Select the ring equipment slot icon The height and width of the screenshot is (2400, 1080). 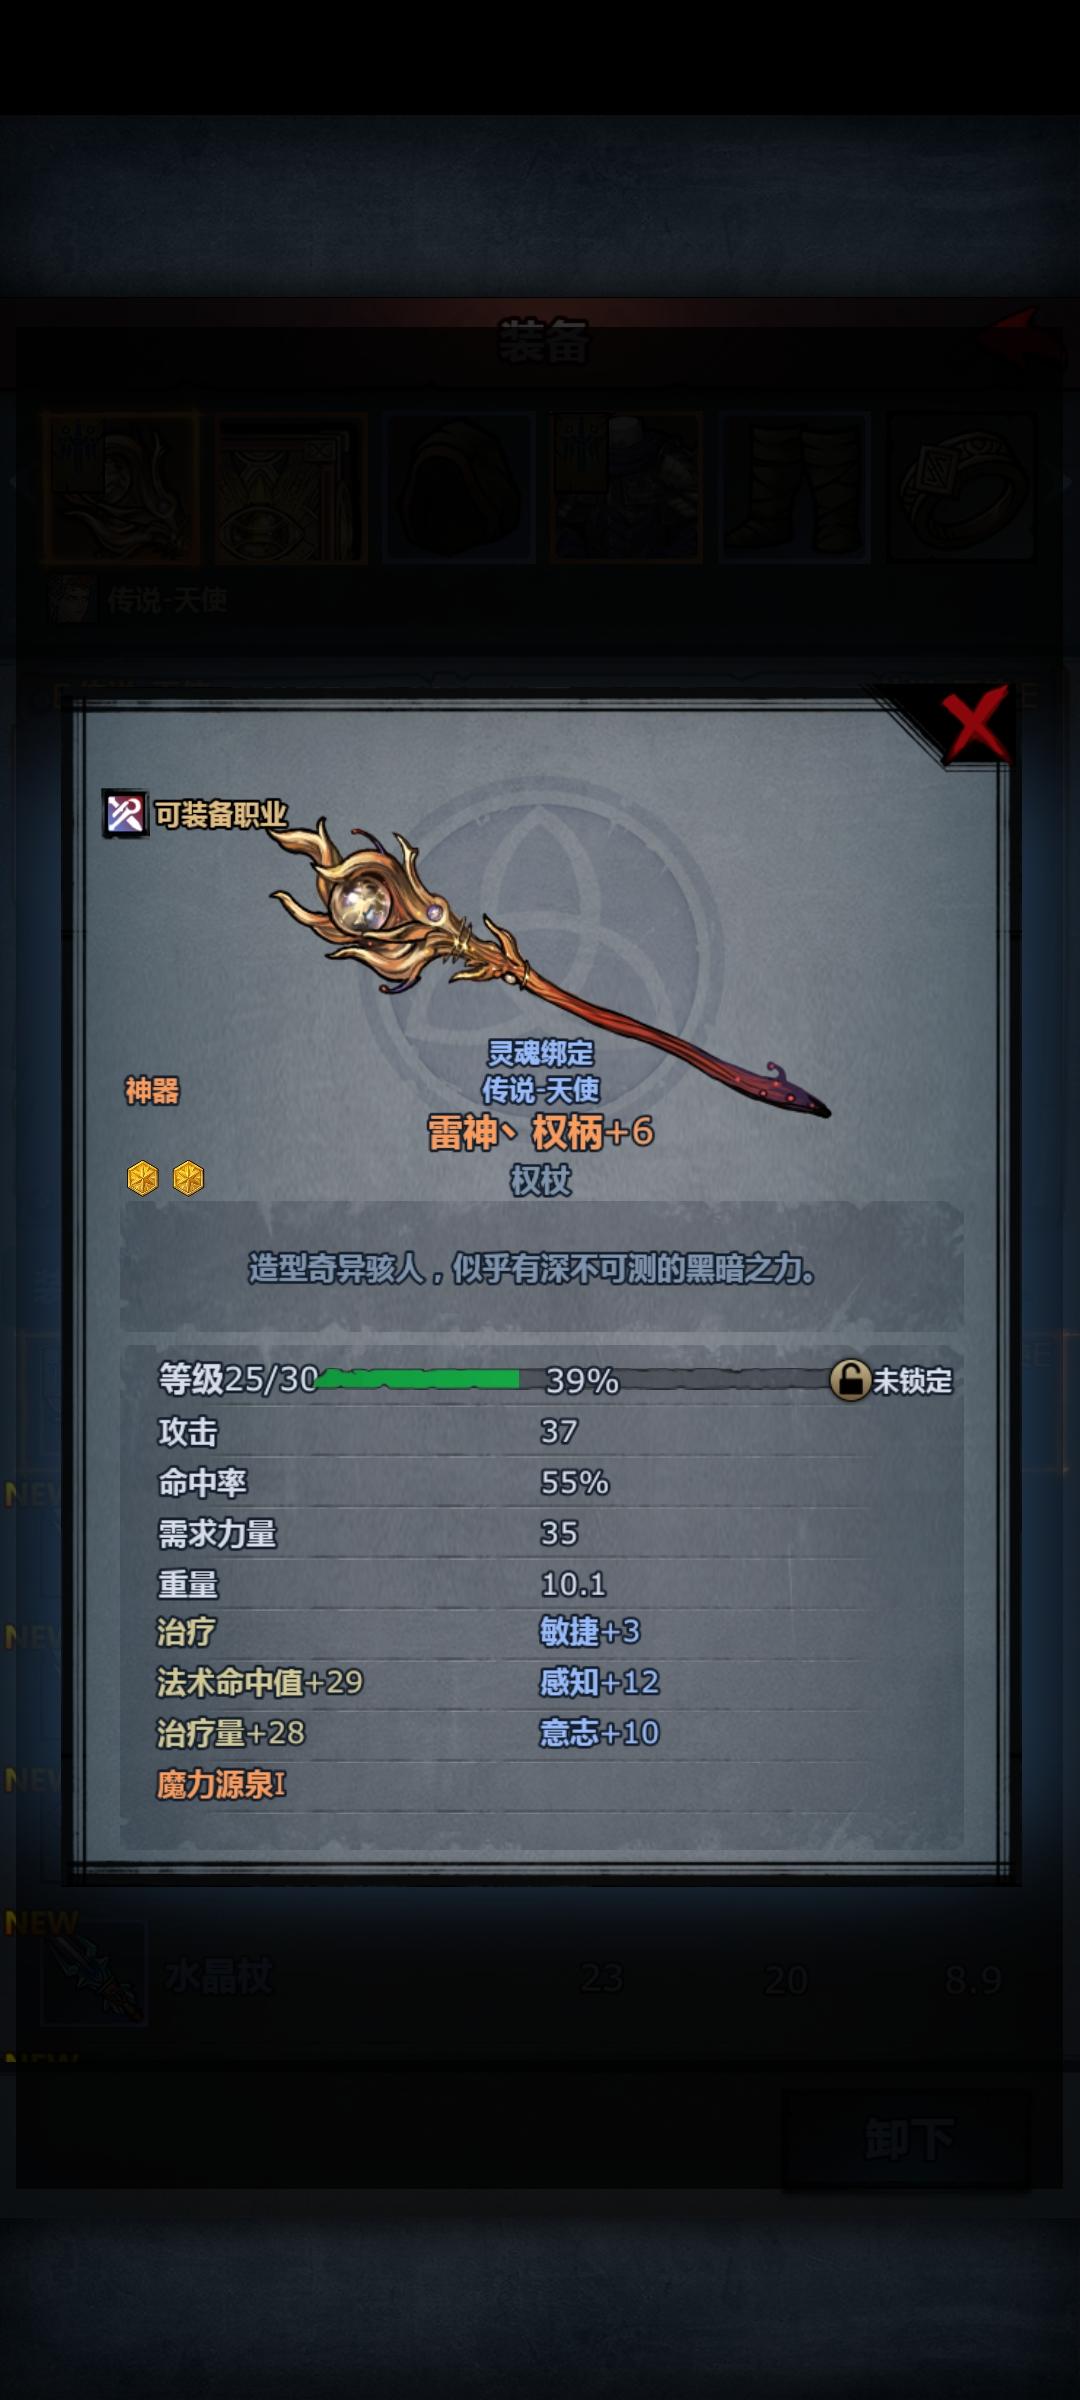click(x=961, y=488)
